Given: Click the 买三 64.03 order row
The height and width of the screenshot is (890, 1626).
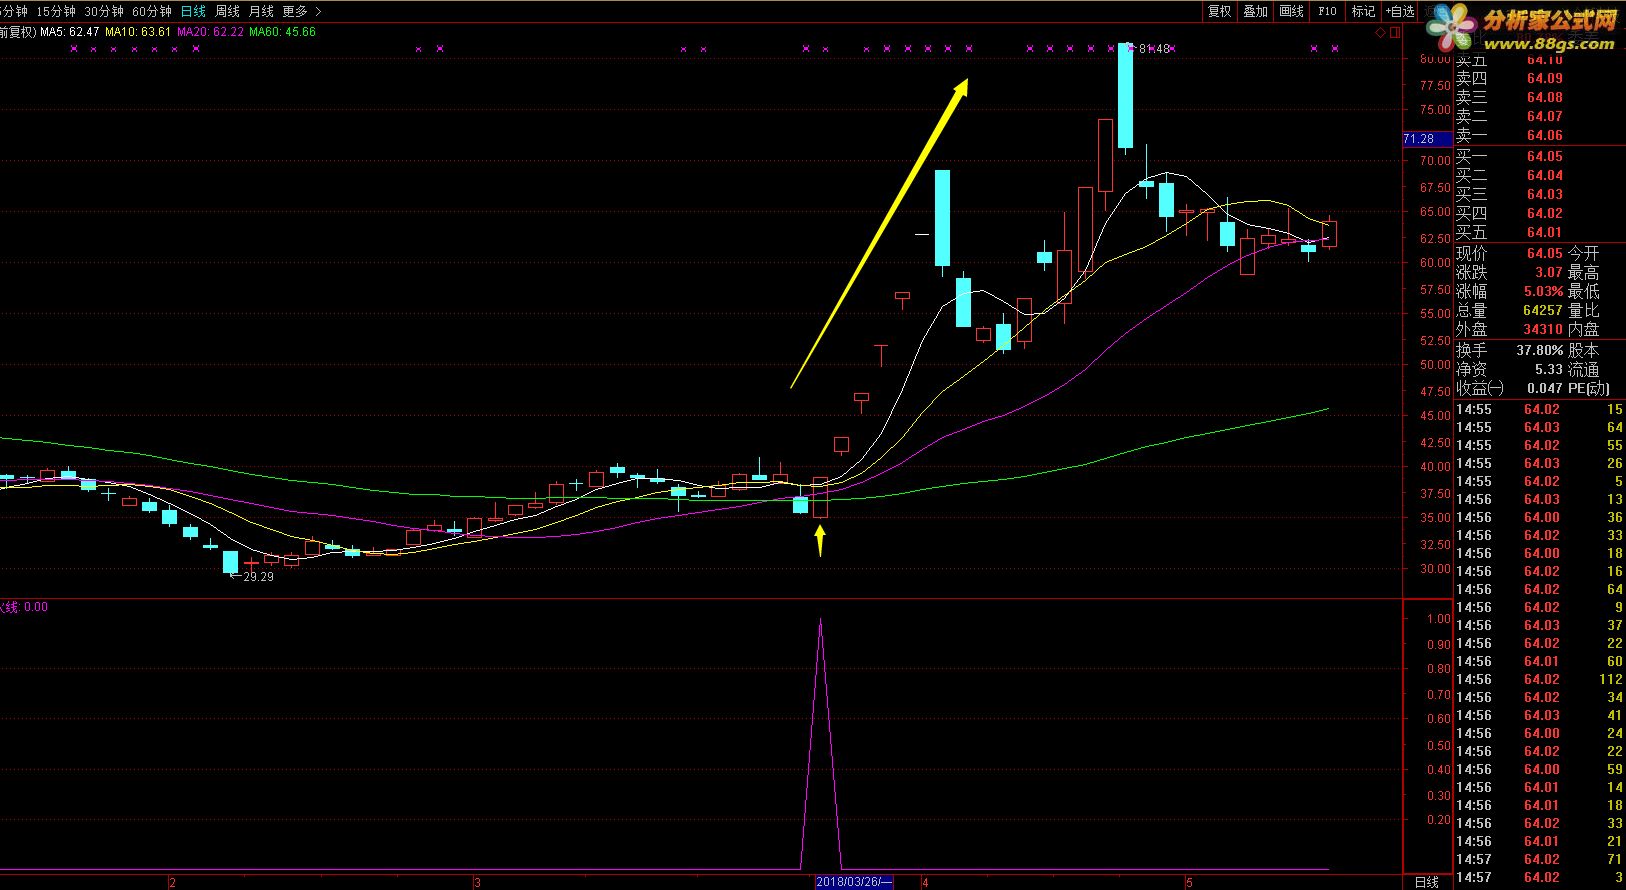Looking at the screenshot, I should click(1510, 194).
